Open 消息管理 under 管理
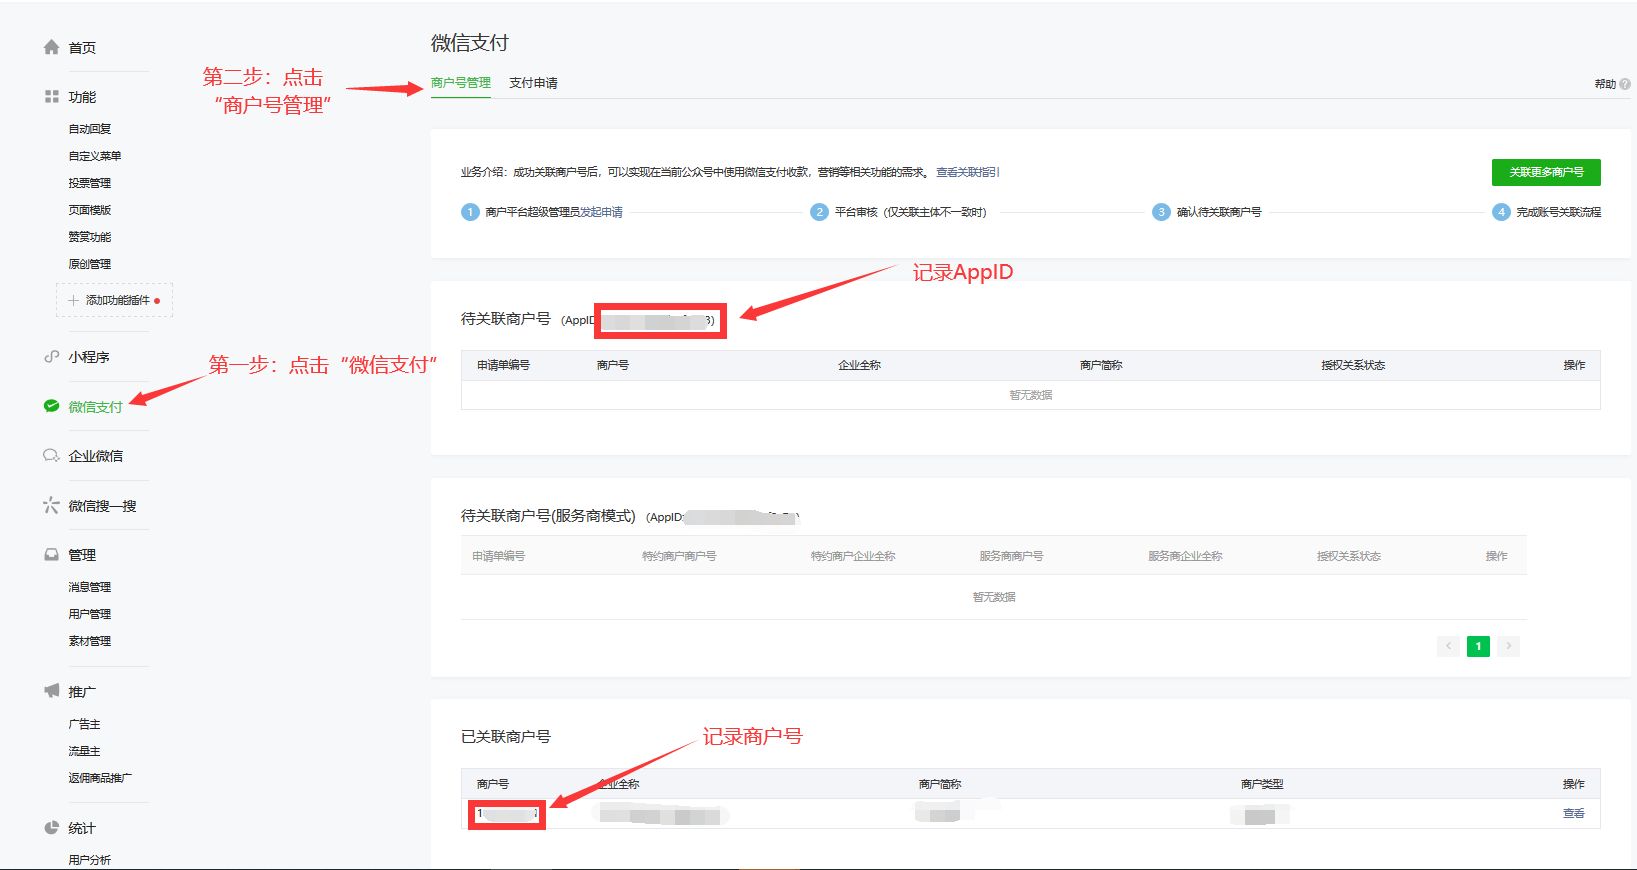 point(90,587)
